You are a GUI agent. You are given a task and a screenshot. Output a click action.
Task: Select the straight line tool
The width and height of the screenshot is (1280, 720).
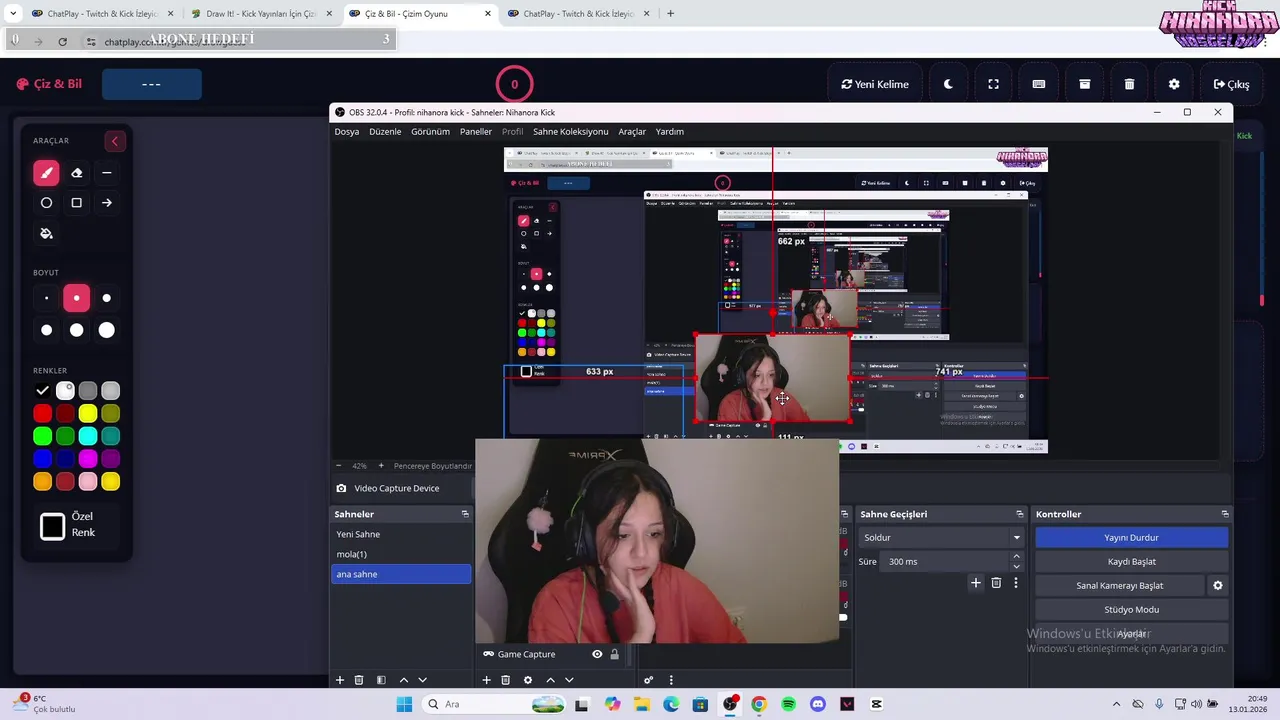pos(107,173)
